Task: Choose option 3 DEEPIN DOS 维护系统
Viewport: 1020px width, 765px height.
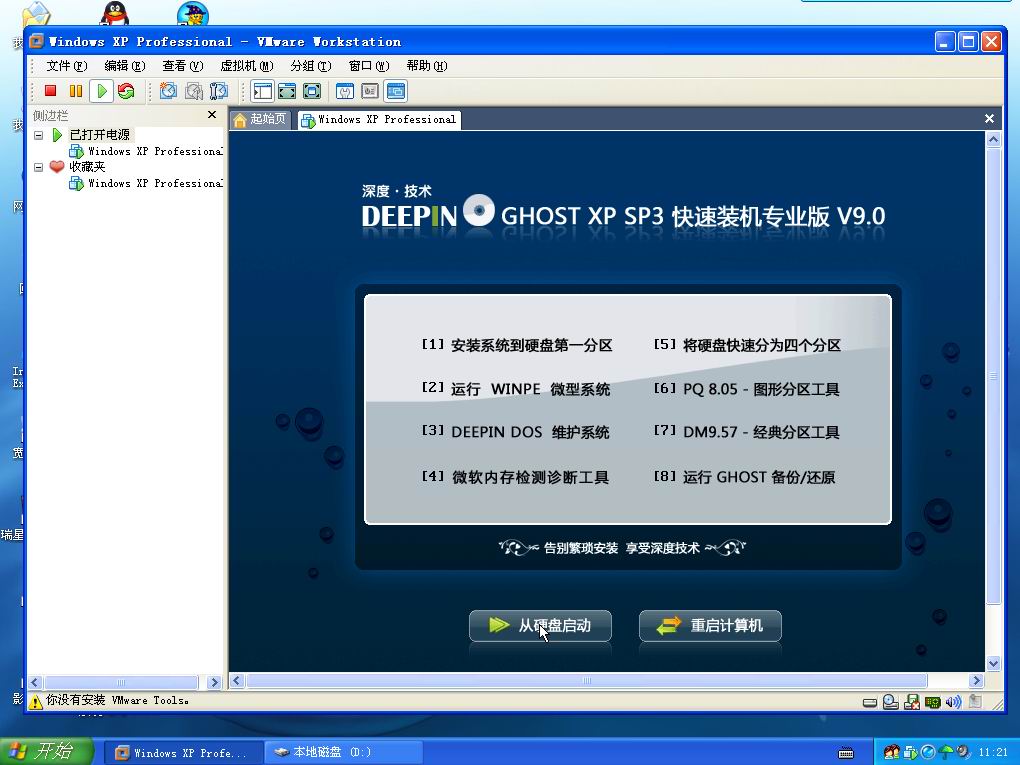Action: (x=515, y=432)
